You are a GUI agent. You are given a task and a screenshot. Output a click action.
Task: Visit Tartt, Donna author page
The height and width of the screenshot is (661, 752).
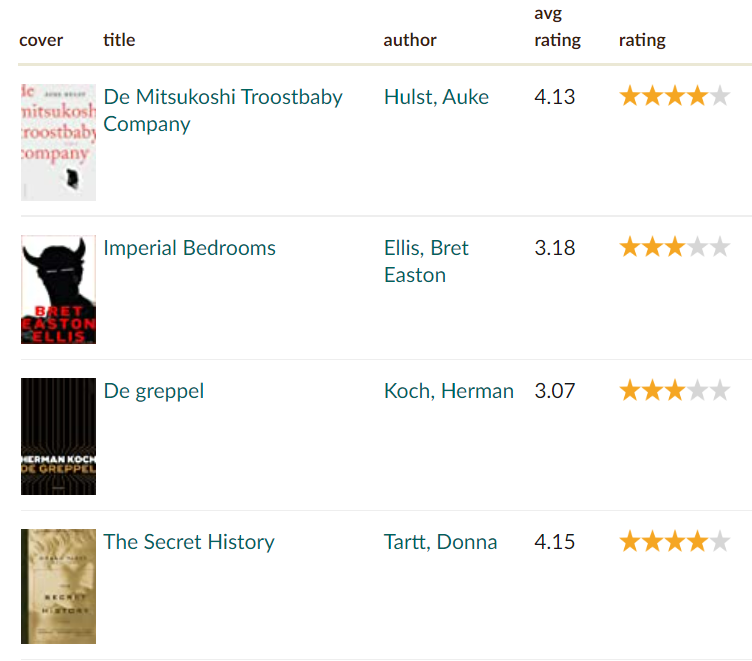click(440, 542)
